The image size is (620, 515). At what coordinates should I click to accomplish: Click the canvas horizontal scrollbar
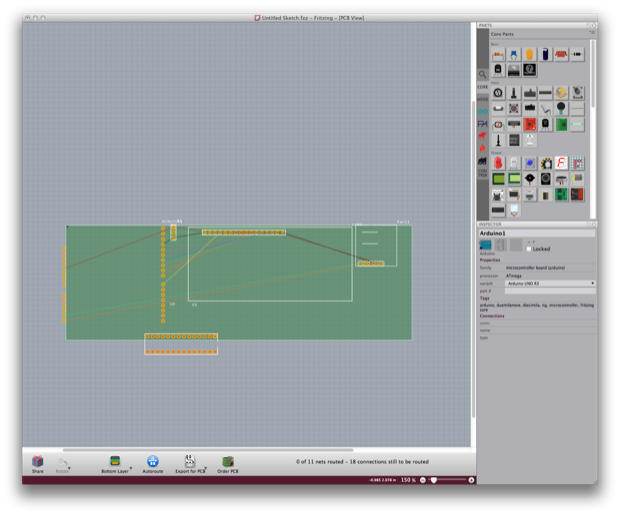[208, 450]
